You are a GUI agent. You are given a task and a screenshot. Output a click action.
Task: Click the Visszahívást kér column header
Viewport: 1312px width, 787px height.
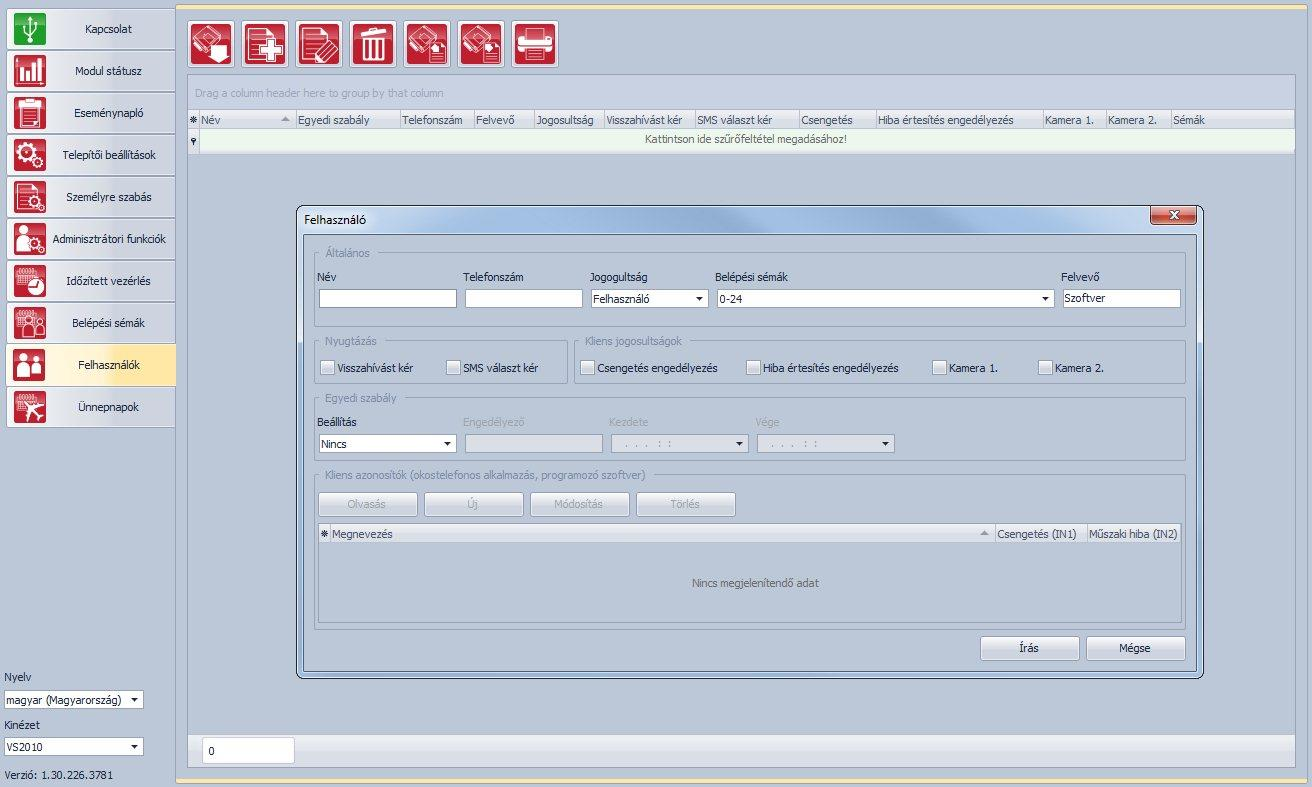pyautogui.click(x=649, y=120)
